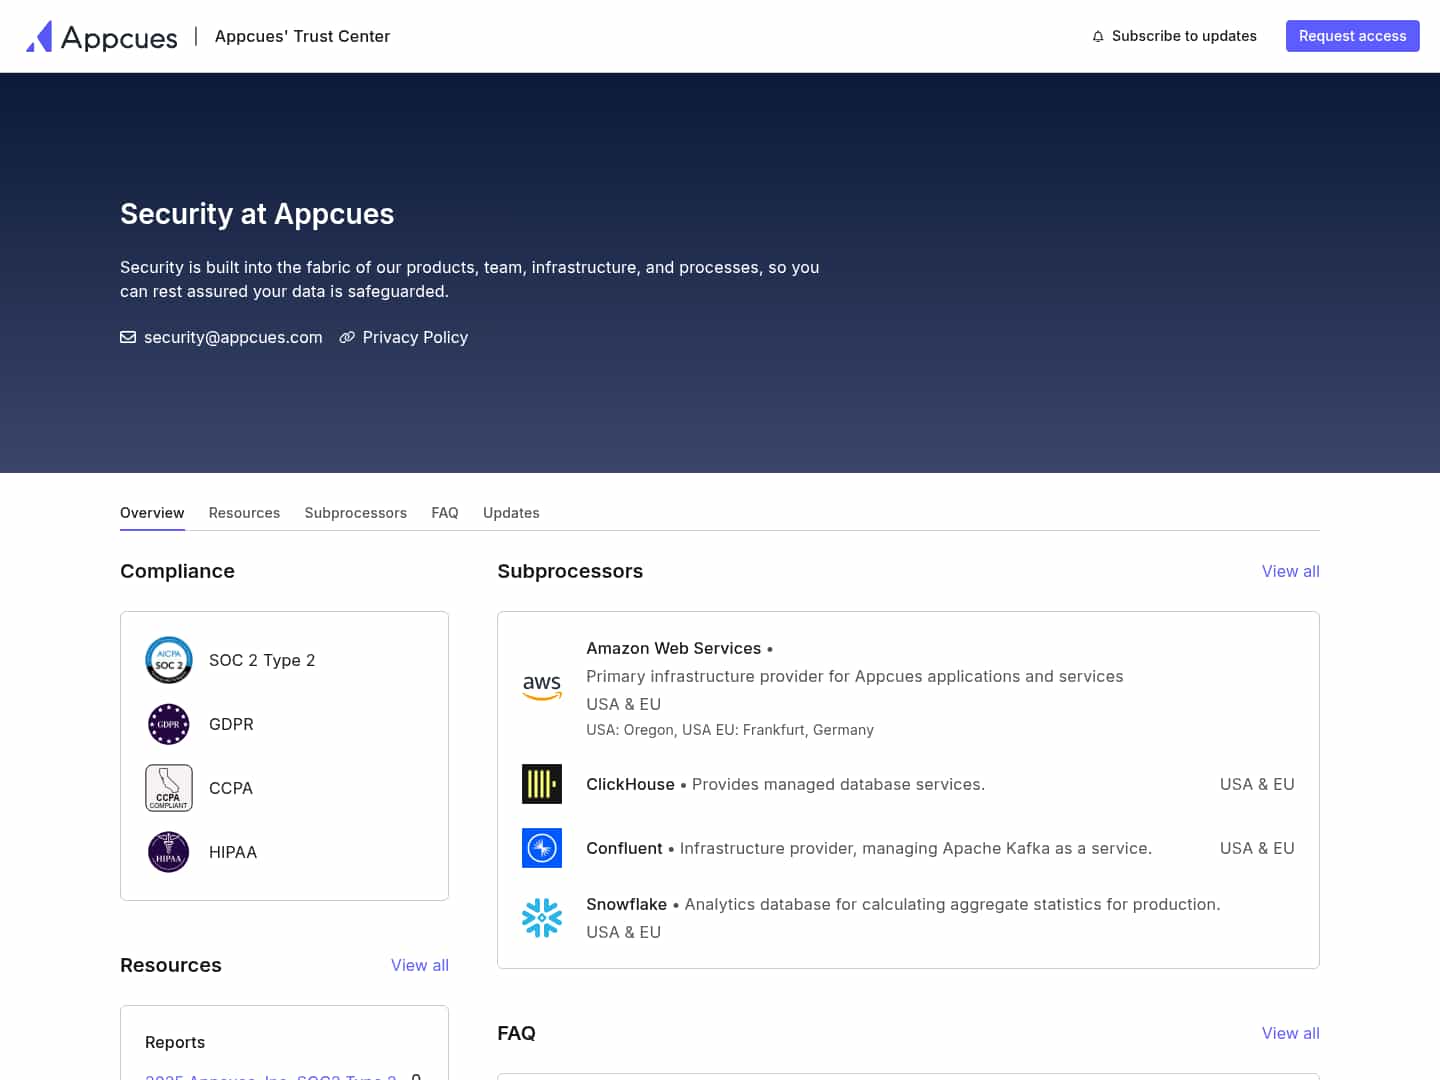Select the Updates tab
1440x1080 pixels.
point(511,513)
